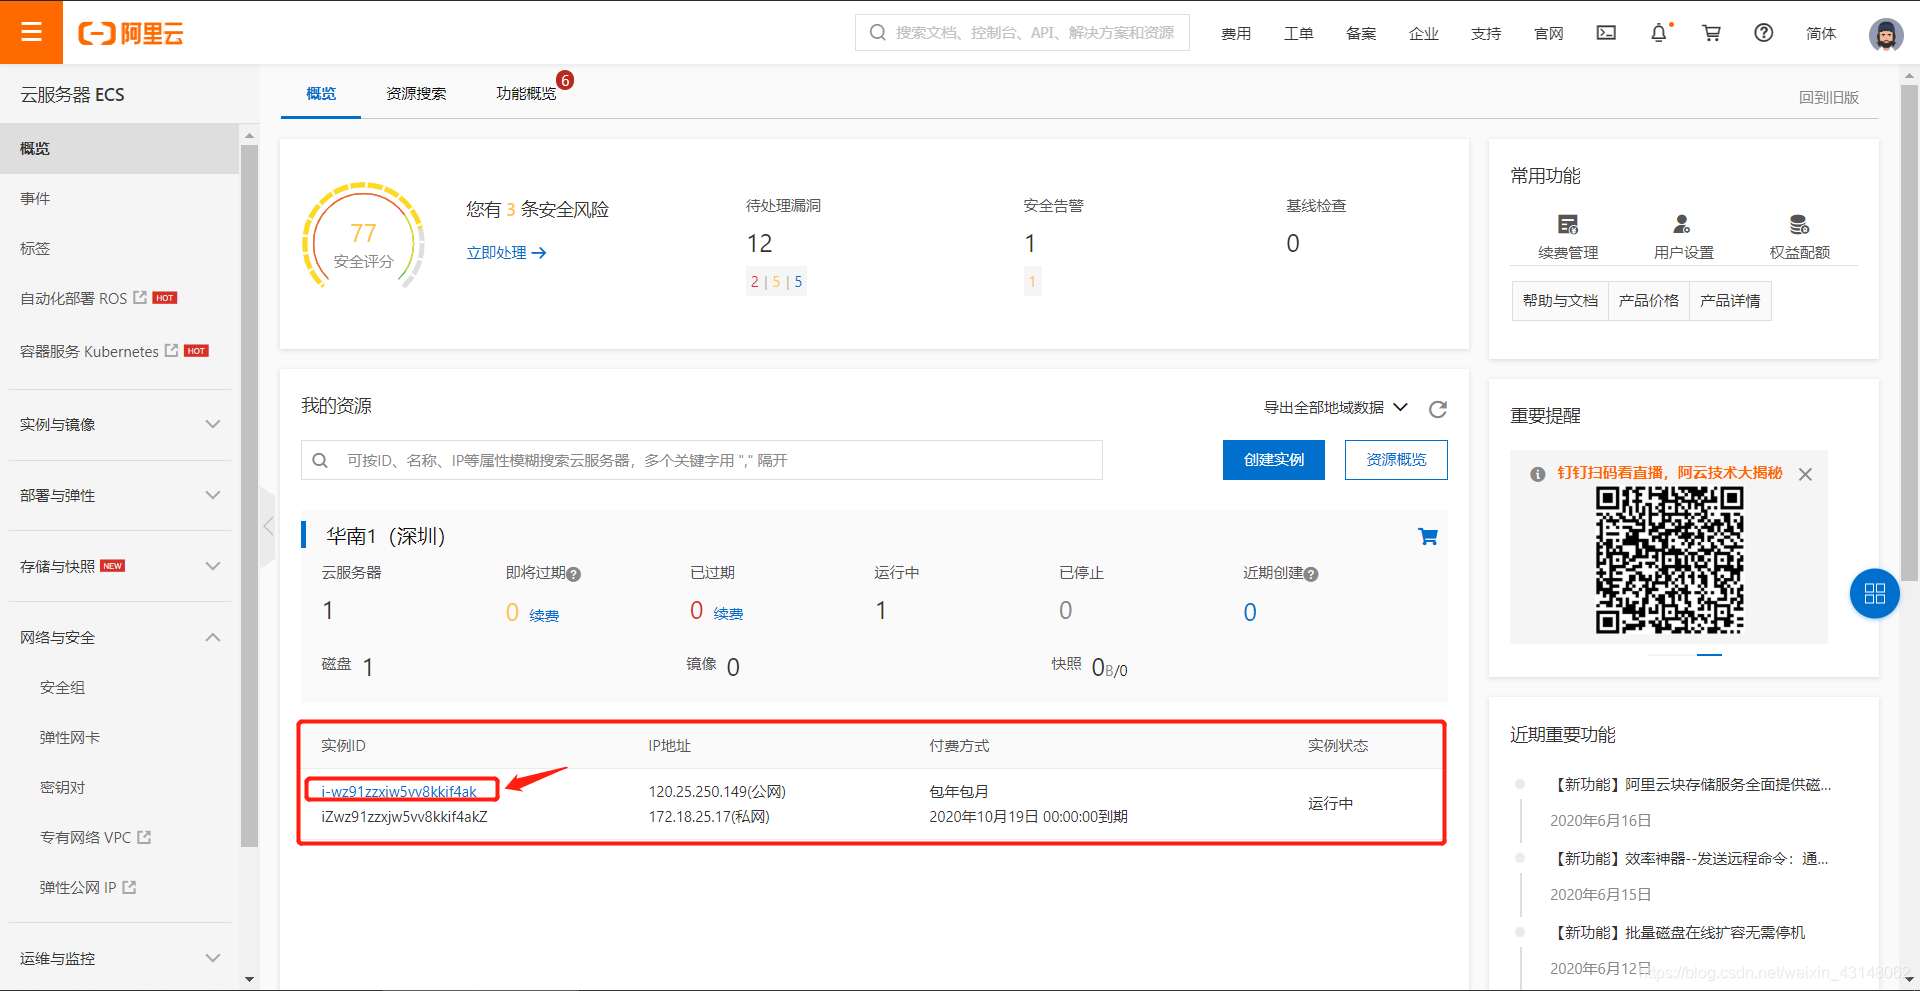Image resolution: width=1920 pixels, height=991 pixels.
Task: Click the refresh icon in 我的资源
Action: (1438, 409)
